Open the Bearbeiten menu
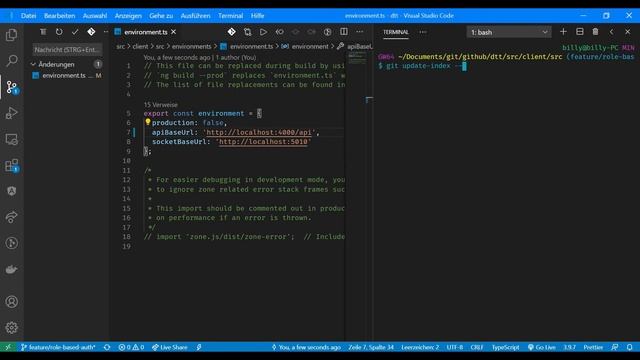 pos(60,16)
